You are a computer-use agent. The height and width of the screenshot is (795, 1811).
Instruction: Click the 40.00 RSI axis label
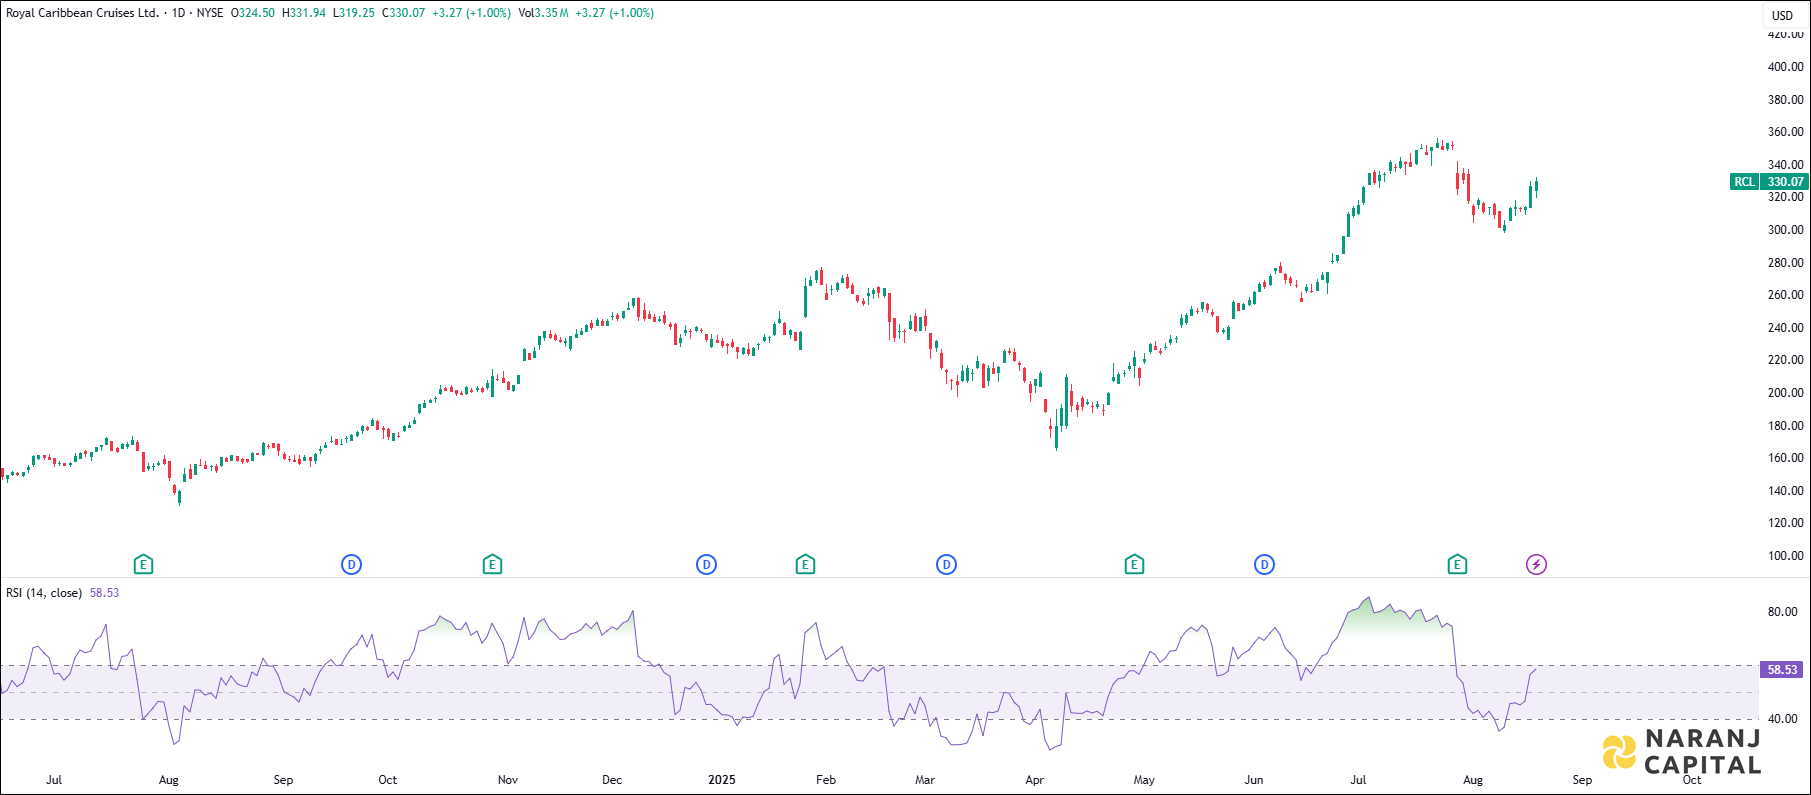pos(1782,719)
